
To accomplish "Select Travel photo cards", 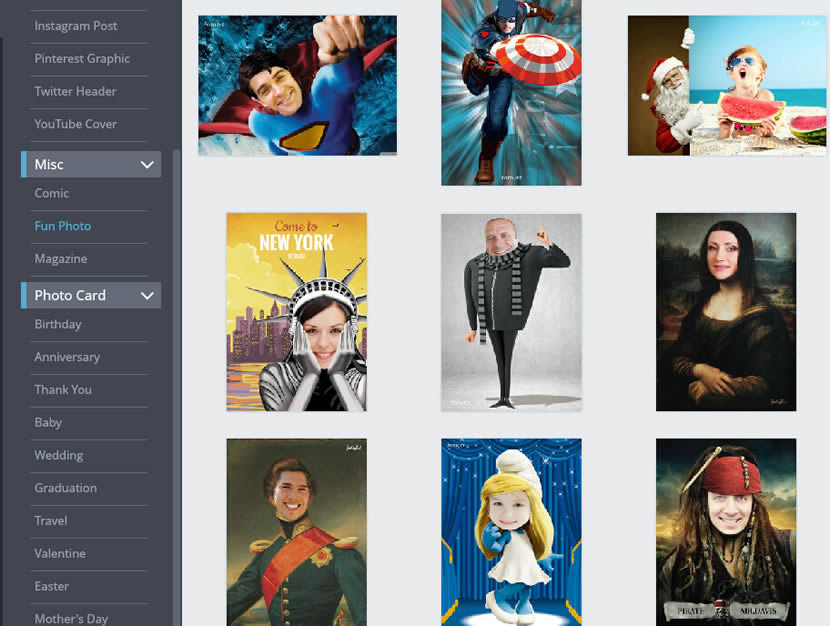I will tap(51, 521).
